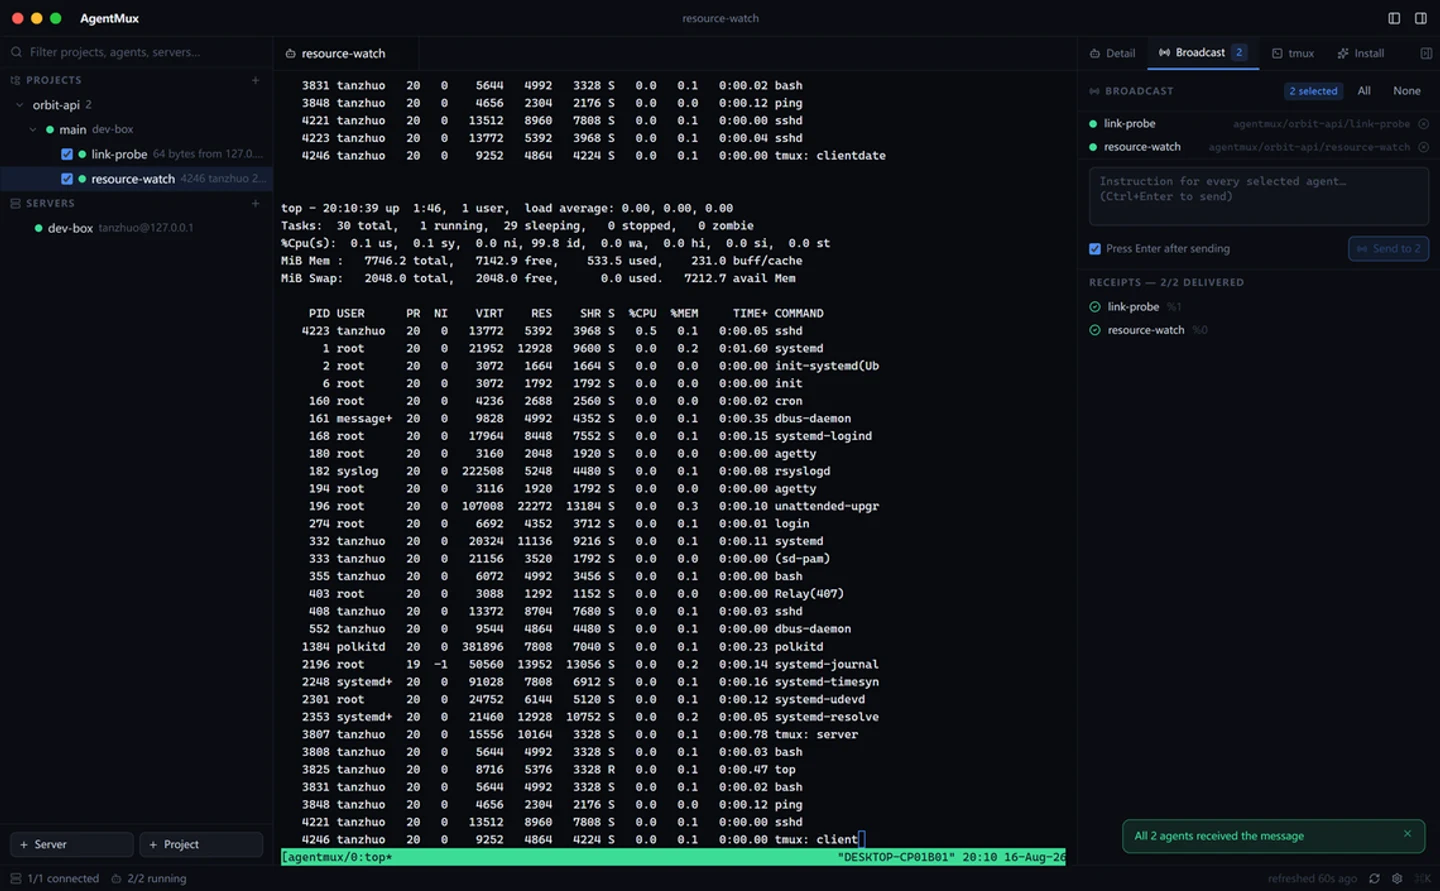Click the Send to 2 button
This screenshot has width=1440, height=891.
[1388, 248]
